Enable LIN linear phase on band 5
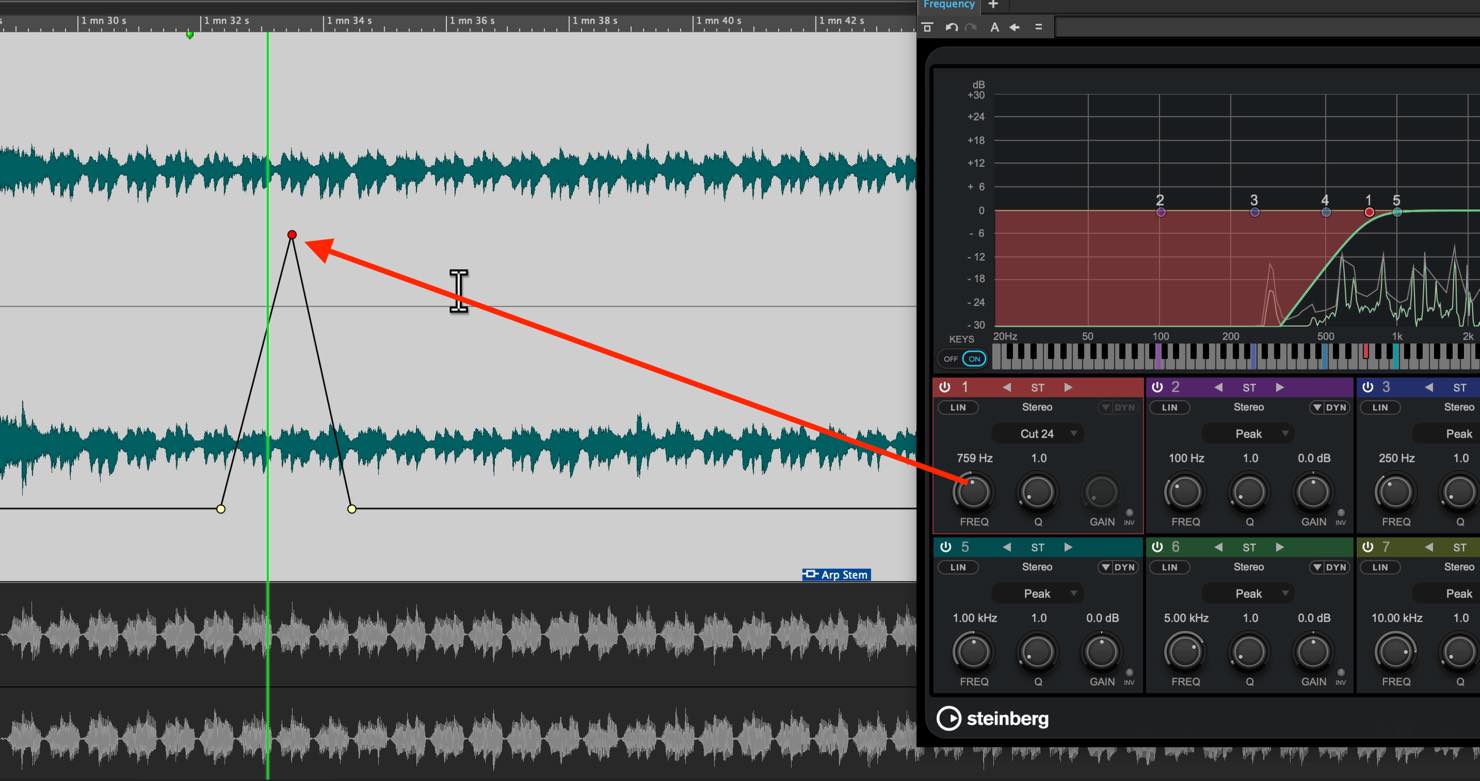This screenshot has height=781, width=1480. pos(958,567)
